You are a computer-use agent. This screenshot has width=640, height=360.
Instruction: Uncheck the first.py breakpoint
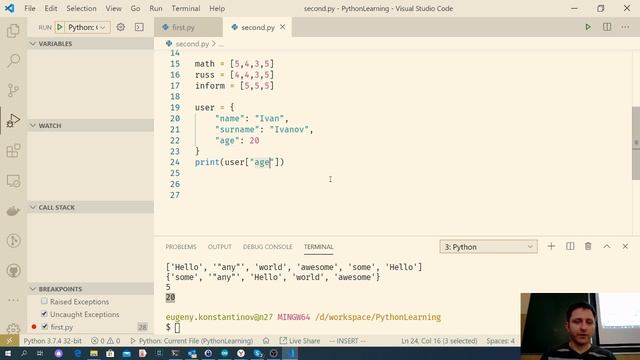[x=45, y=327]
